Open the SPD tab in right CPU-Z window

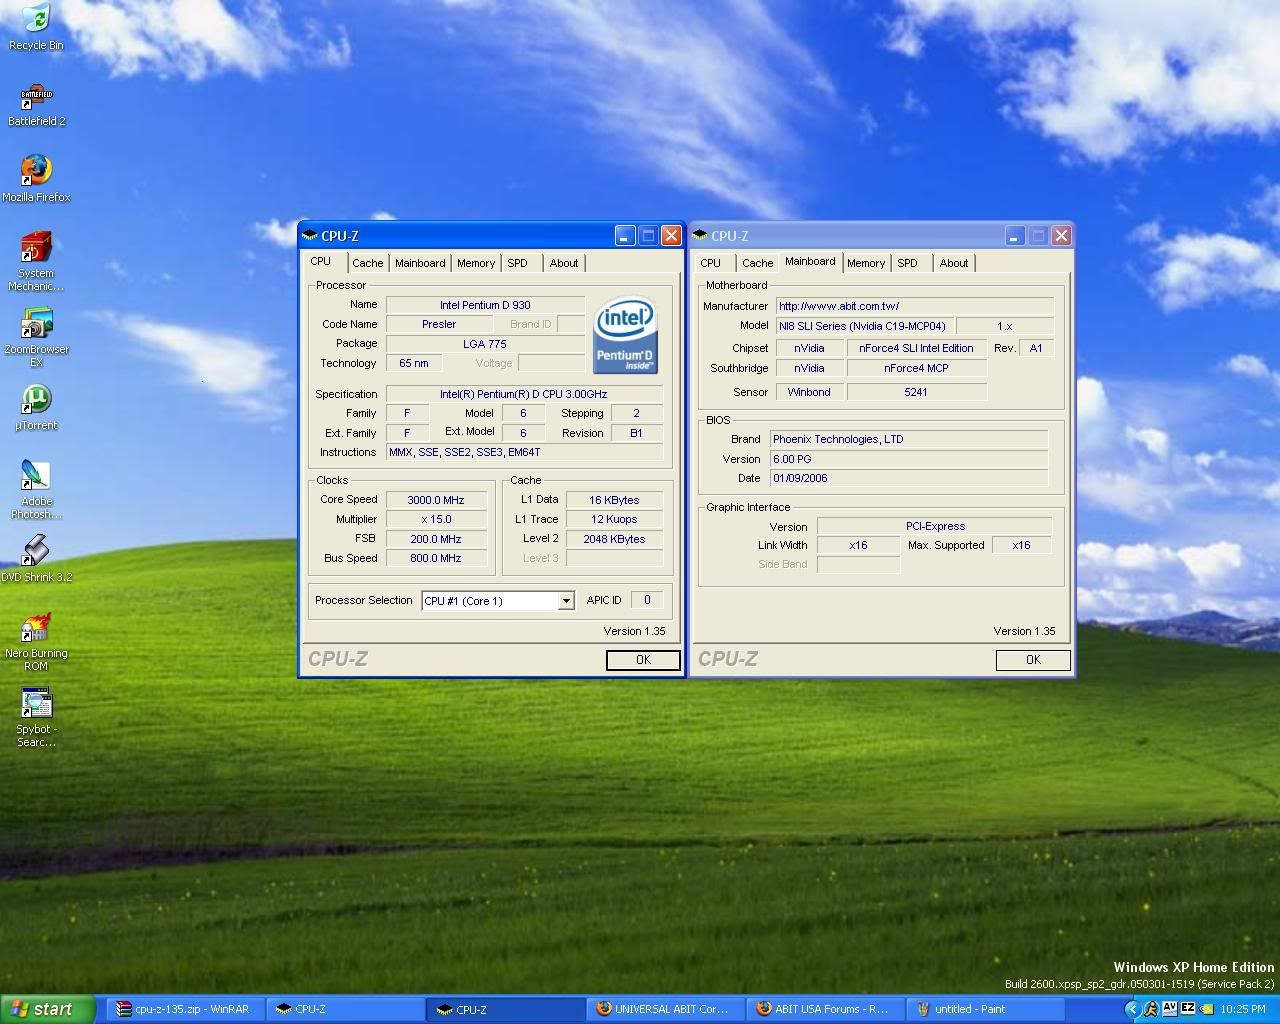pyautogui.click(x=907, y=263)
